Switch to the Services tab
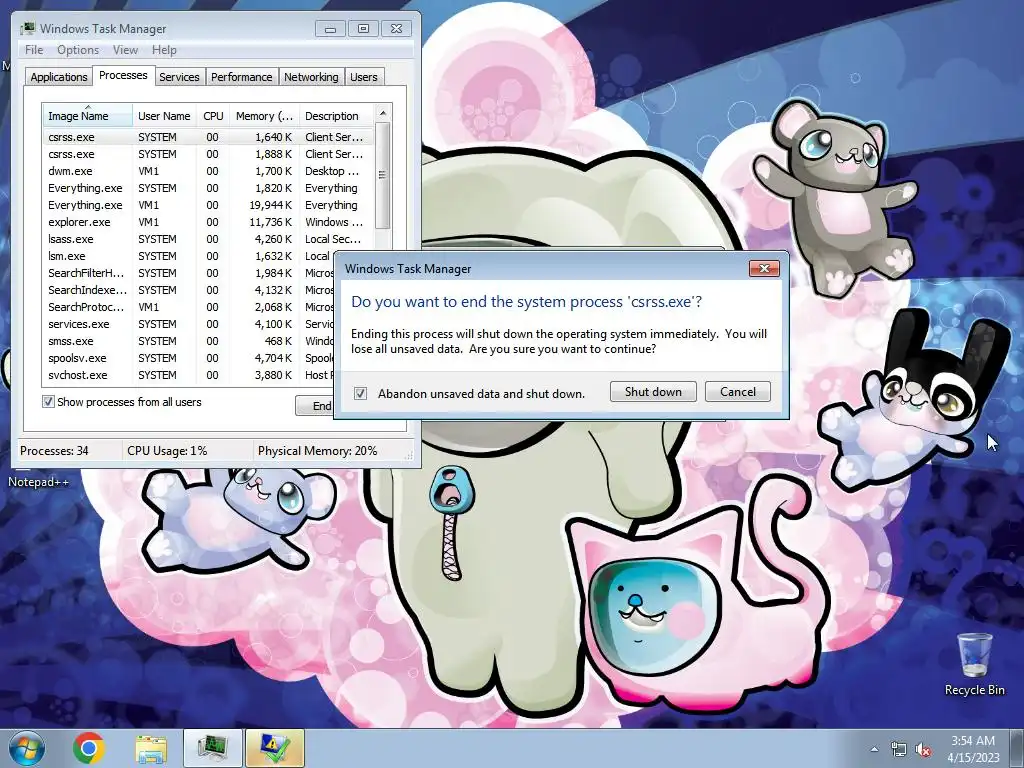Screen dimensions: 1024x768 [x=179, y=77]
